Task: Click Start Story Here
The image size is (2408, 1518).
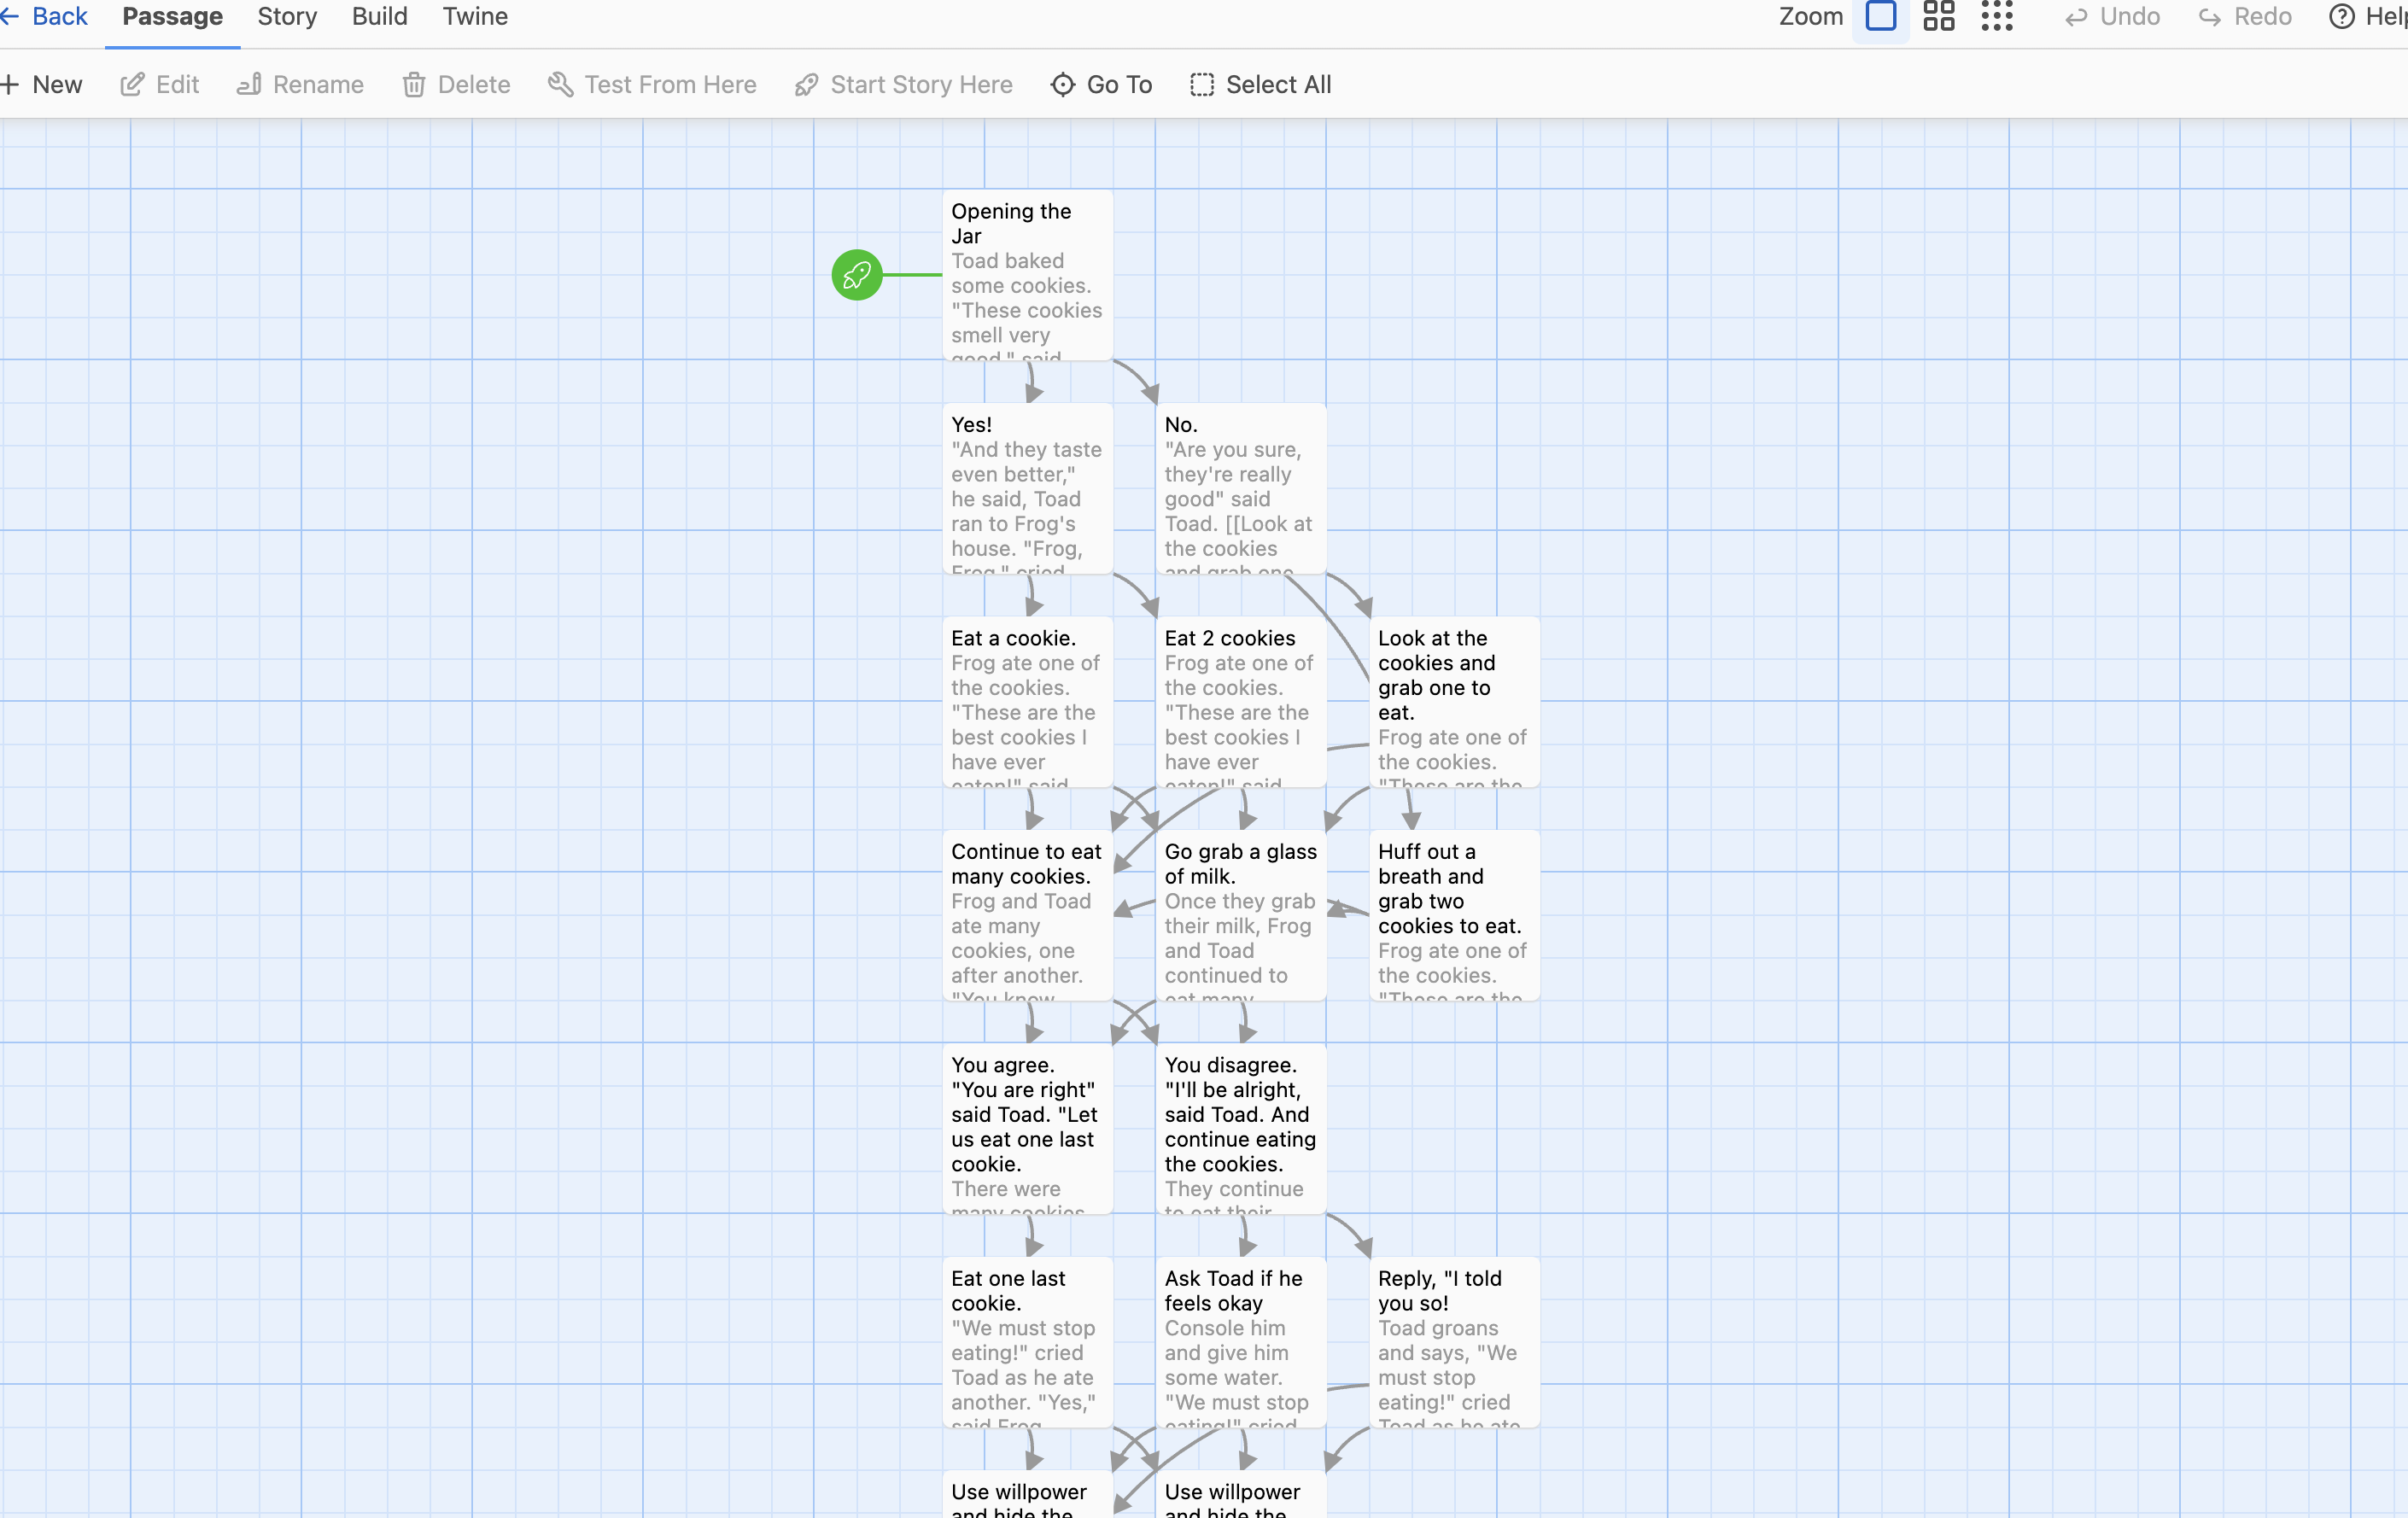Action: click(904, 85)
